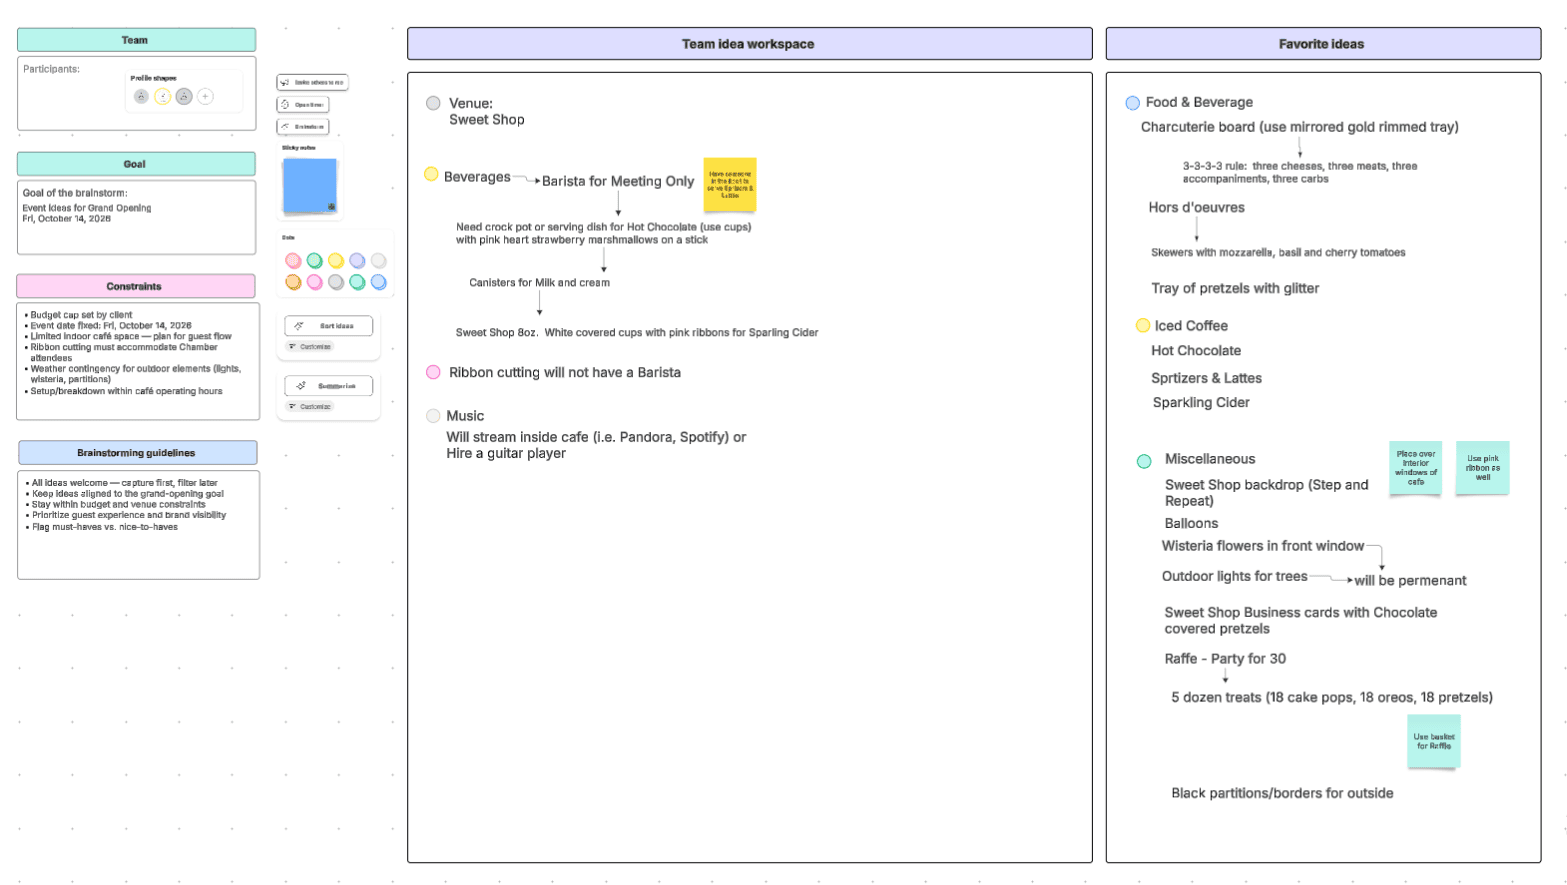1567x885 pixels.
Task: Select the Favorite ideas header
Action: pyautogui.click(x=1323, y=44)
